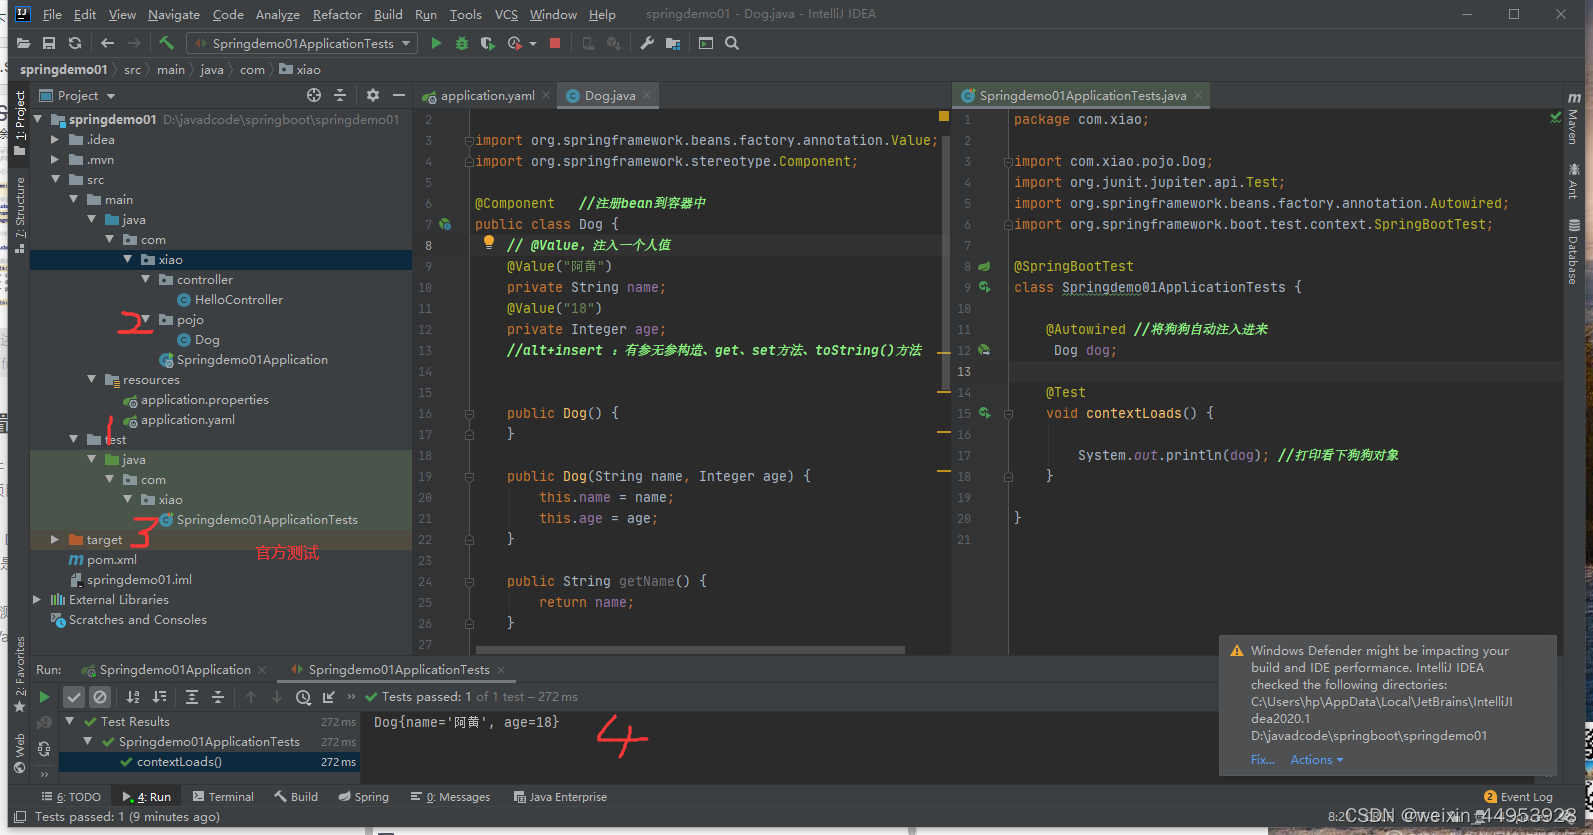The image size is (1593, 835).
Task: Synchronize files with the refresh icon
Action: tap(75, 44)
